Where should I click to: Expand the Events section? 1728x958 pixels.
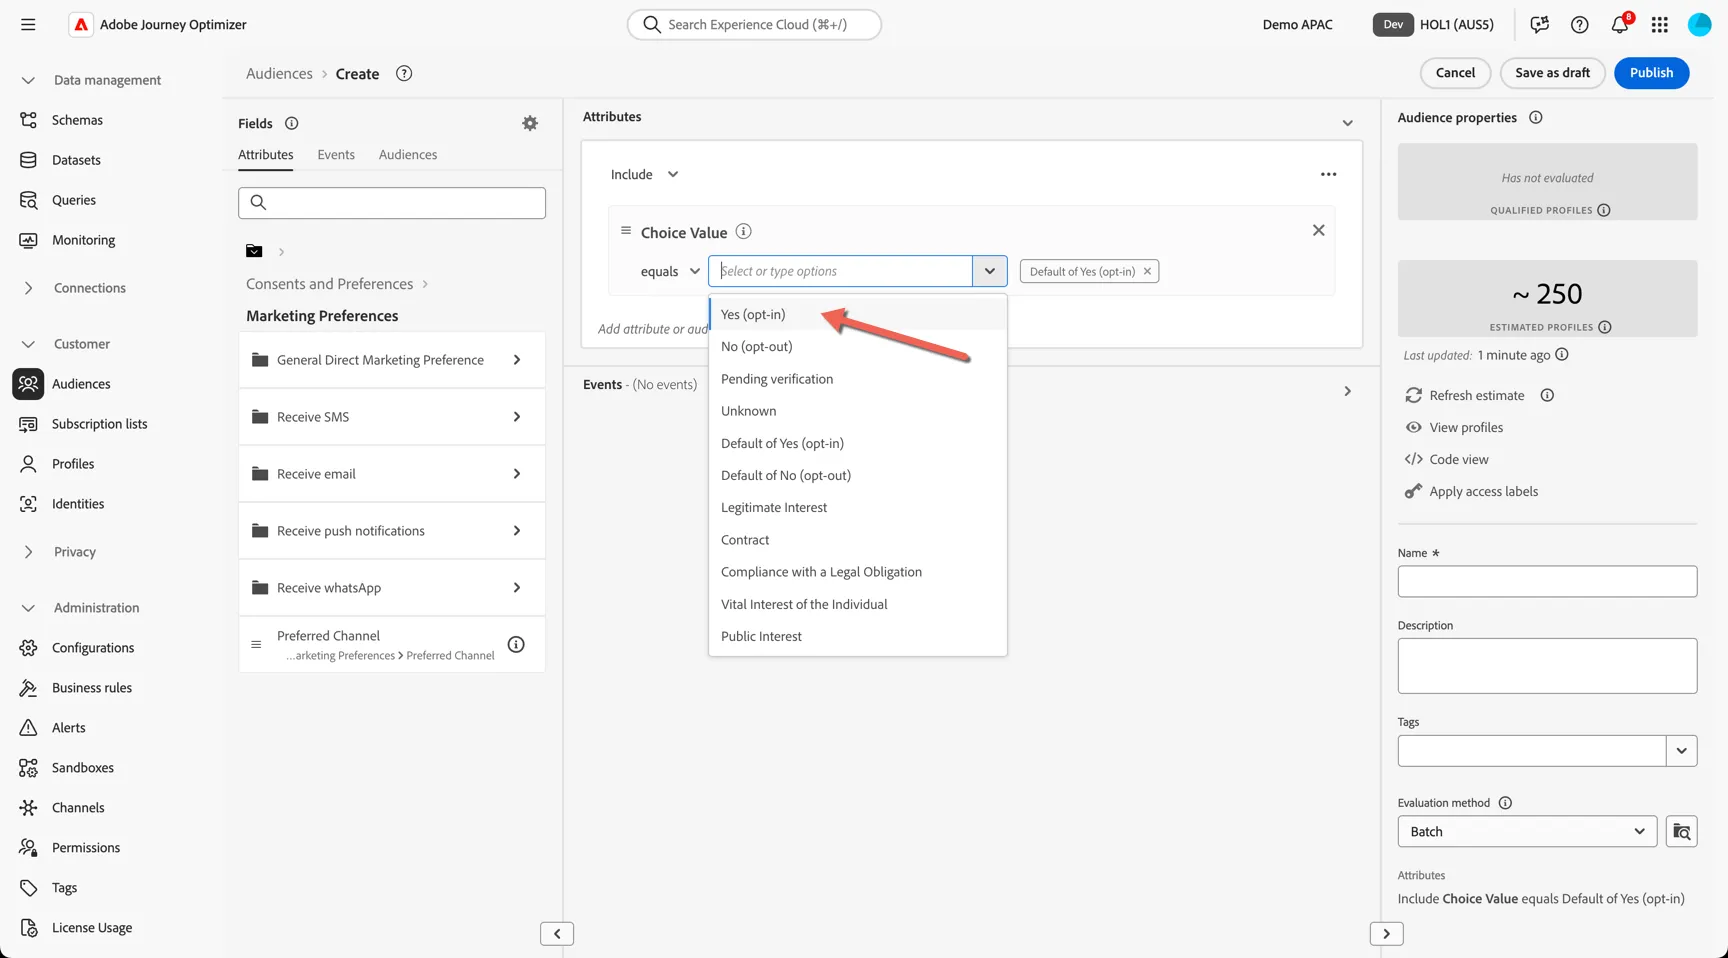[x=1347, y=391]
